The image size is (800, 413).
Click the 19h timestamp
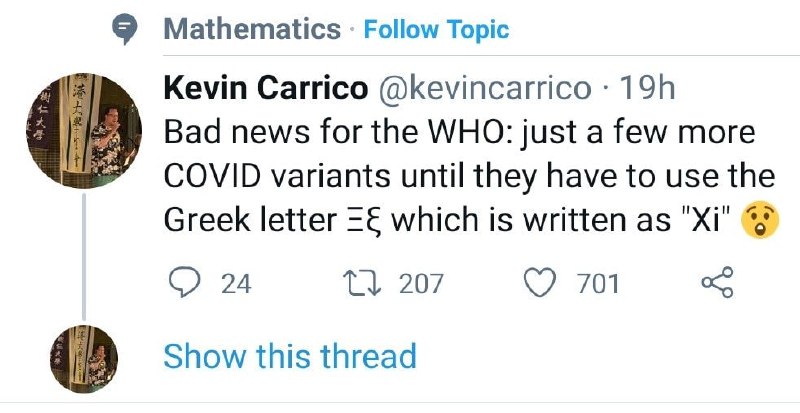pyautogui.click(x=648, y=89)
